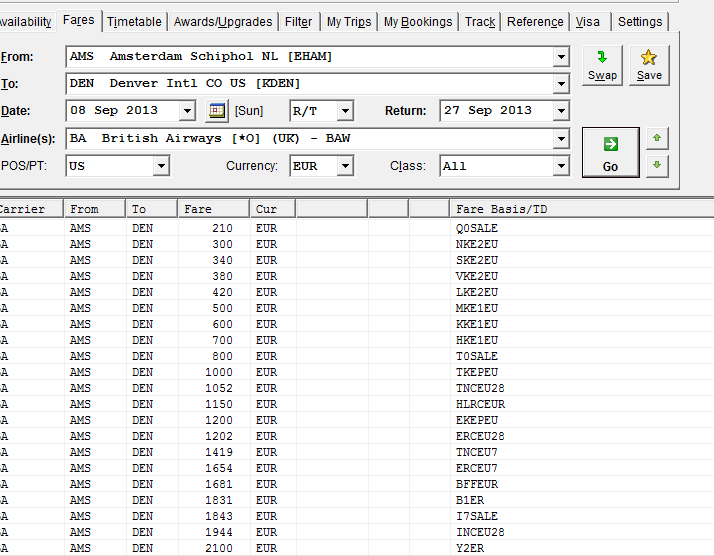The width and height of the screenshot is (714, 556).
Task: Select fare basis TNCEU28
Action: tap(480, 388)
